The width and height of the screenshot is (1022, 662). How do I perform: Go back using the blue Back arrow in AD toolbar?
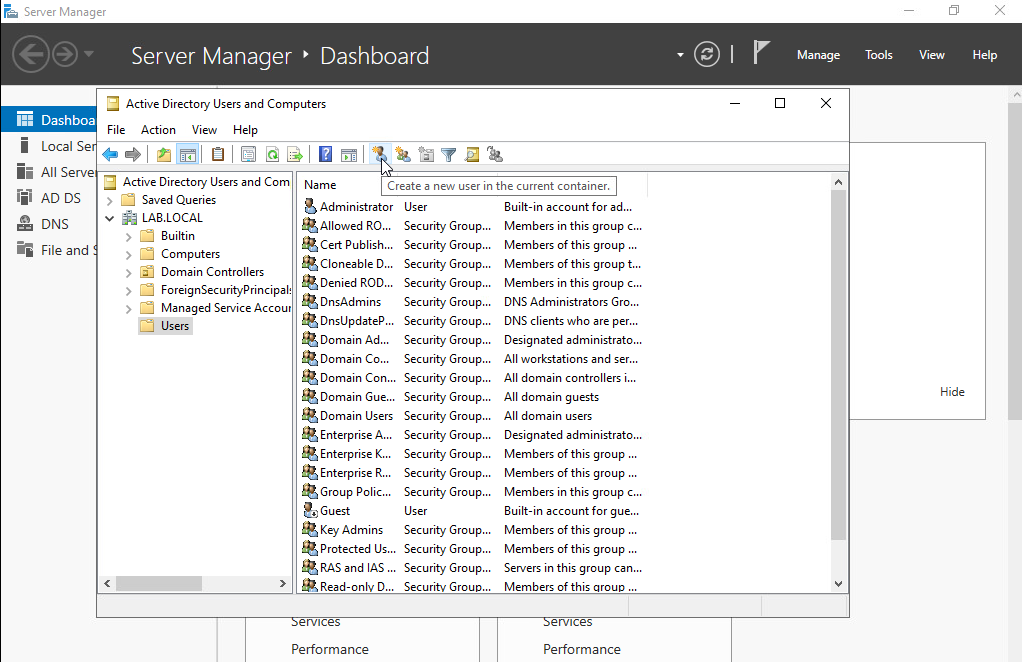click(110, 154)
